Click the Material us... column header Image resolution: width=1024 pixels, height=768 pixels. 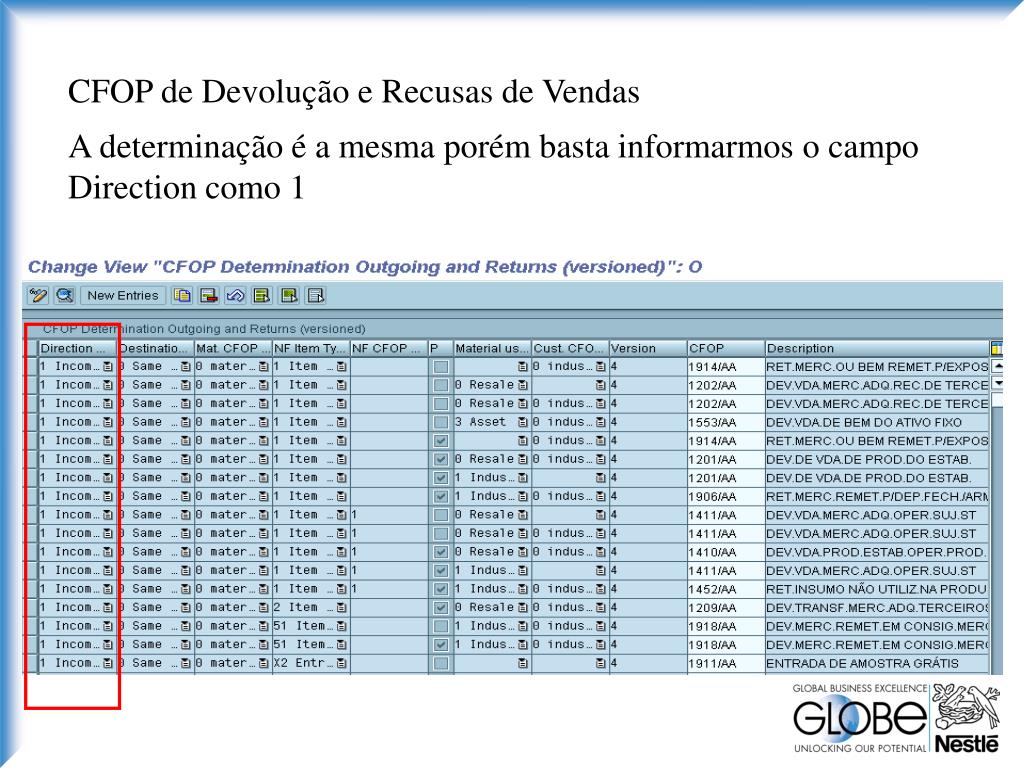tap(492, 348)
